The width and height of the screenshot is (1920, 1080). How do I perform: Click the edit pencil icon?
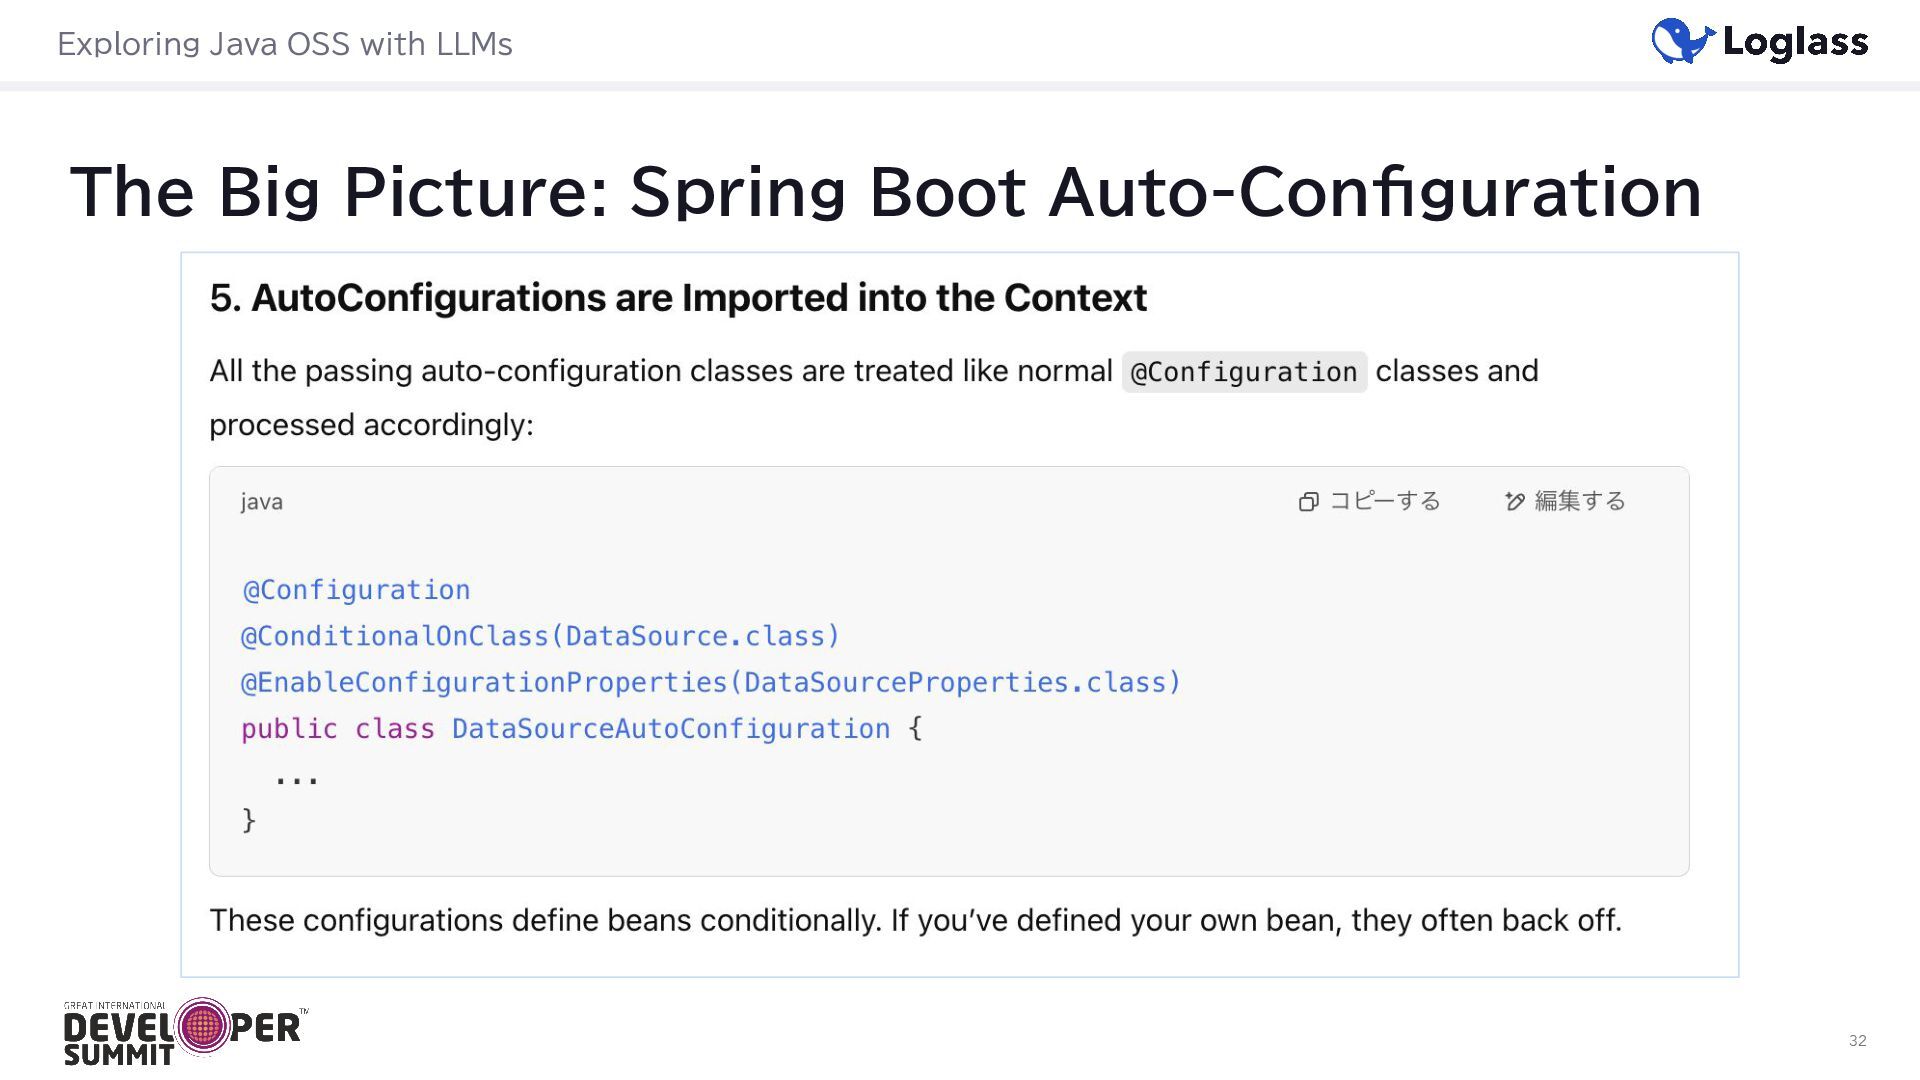(x=1514, y=502)
